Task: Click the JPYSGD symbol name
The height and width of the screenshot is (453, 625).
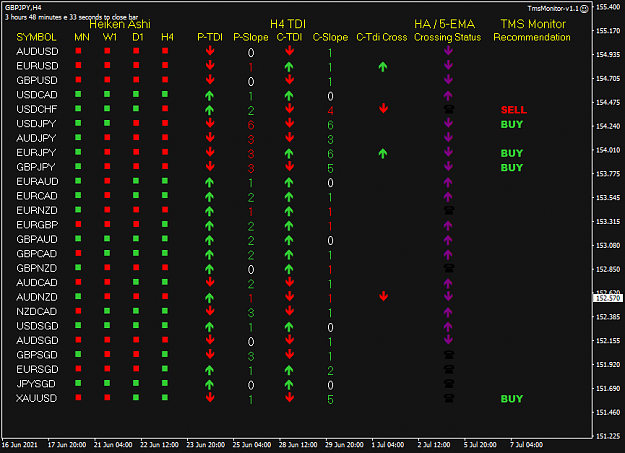Action: point(36,384)
